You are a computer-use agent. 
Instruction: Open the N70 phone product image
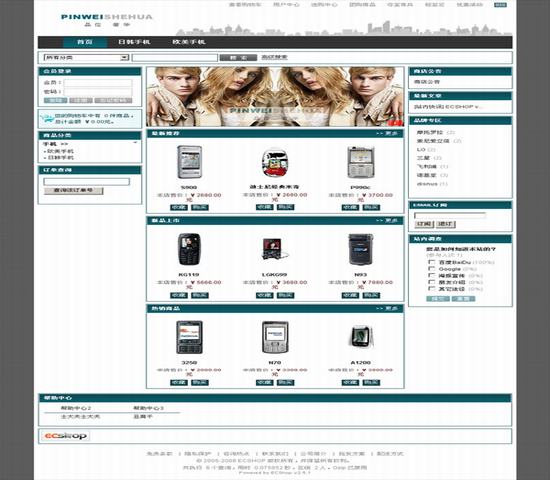tap(275, 337)
